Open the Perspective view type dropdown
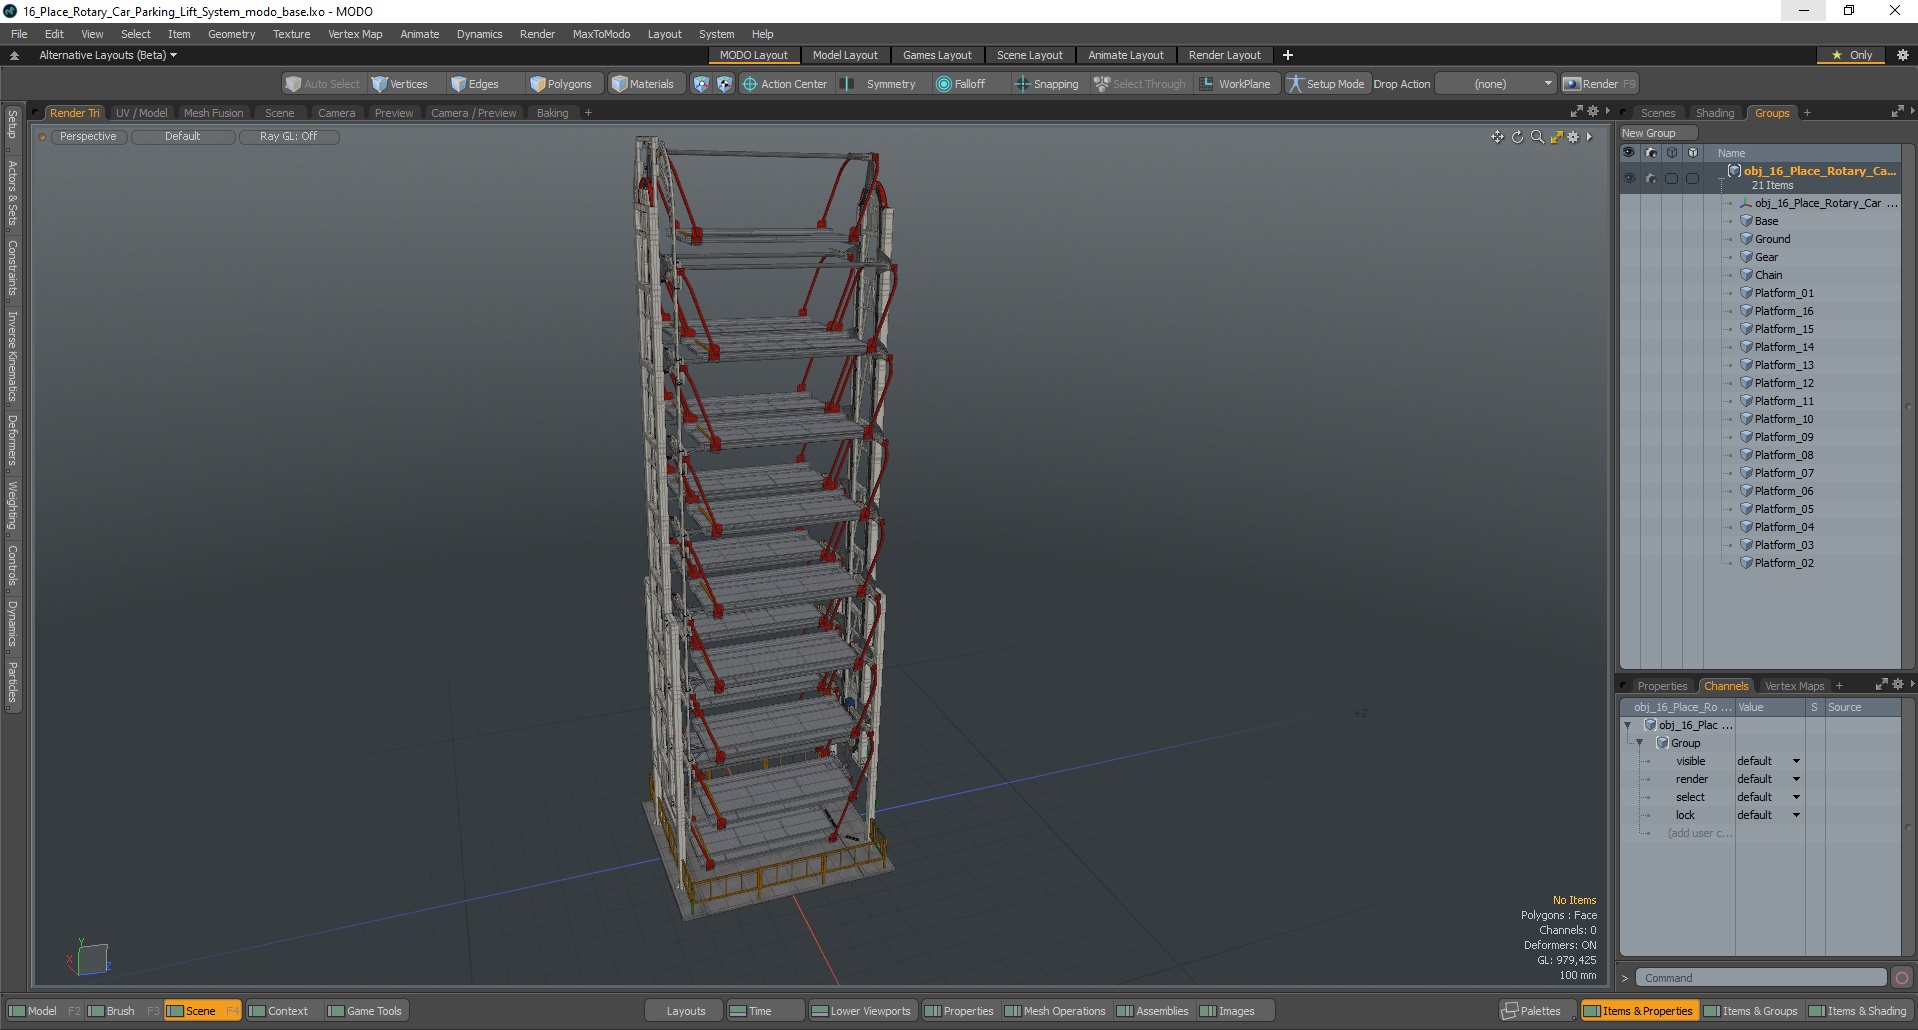Viewport: 1918px width, 1030px height. tap(88, 137)
